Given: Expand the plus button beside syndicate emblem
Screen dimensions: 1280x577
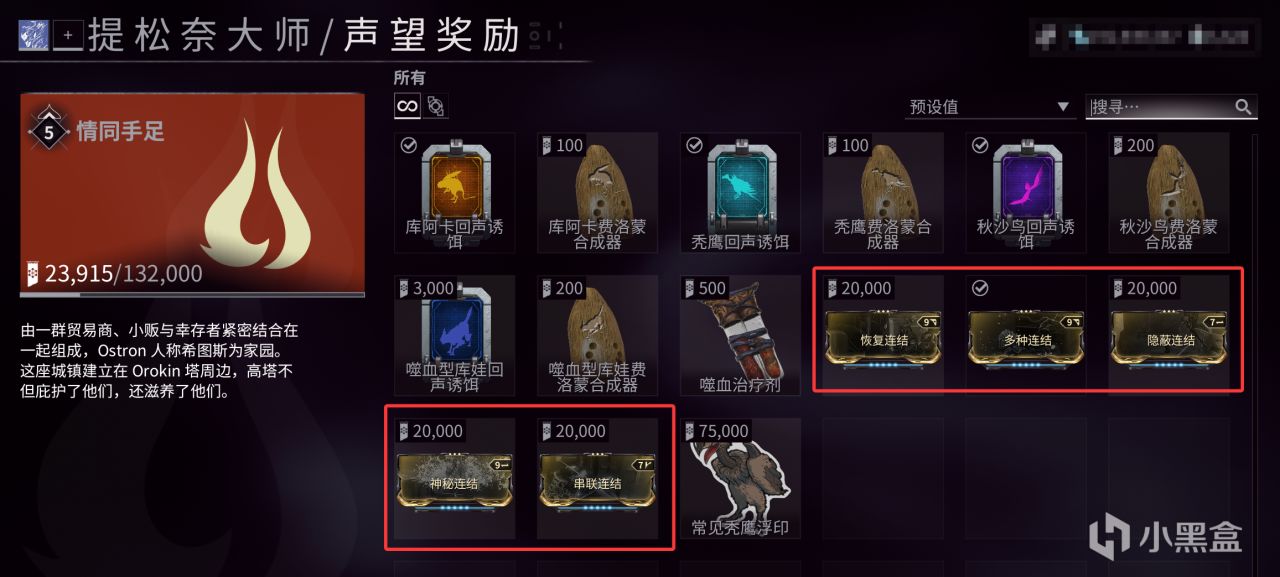Looking at the screenshot, I should pos(68,35).
